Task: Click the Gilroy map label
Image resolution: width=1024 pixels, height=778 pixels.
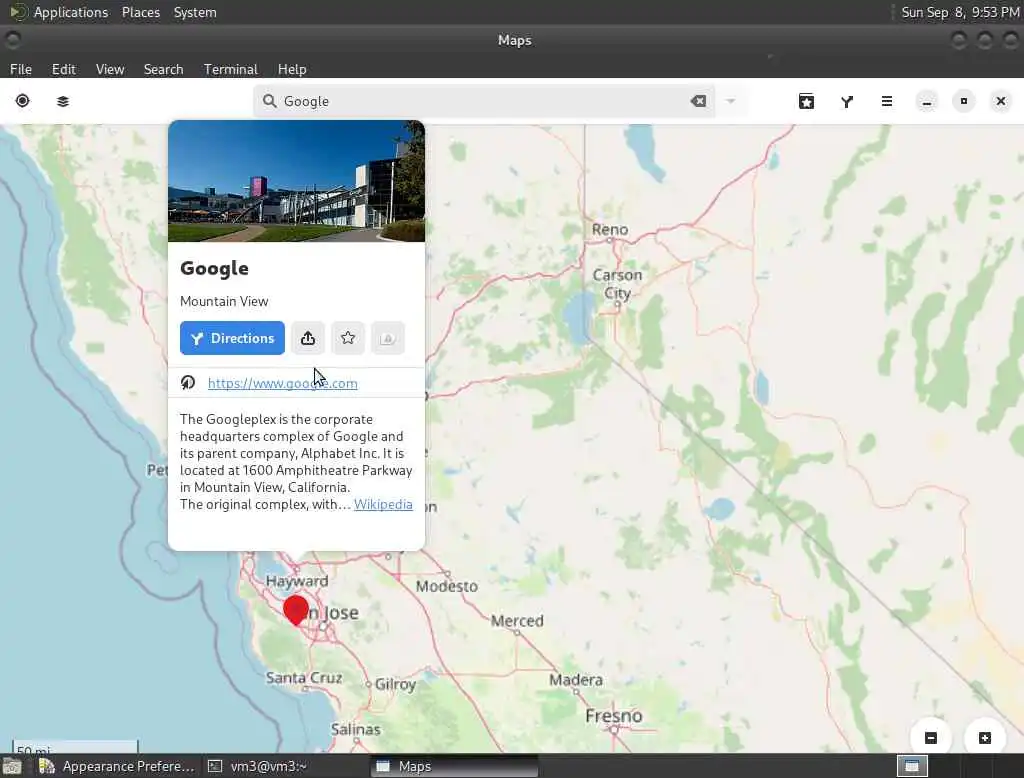Action: (396, 685)
